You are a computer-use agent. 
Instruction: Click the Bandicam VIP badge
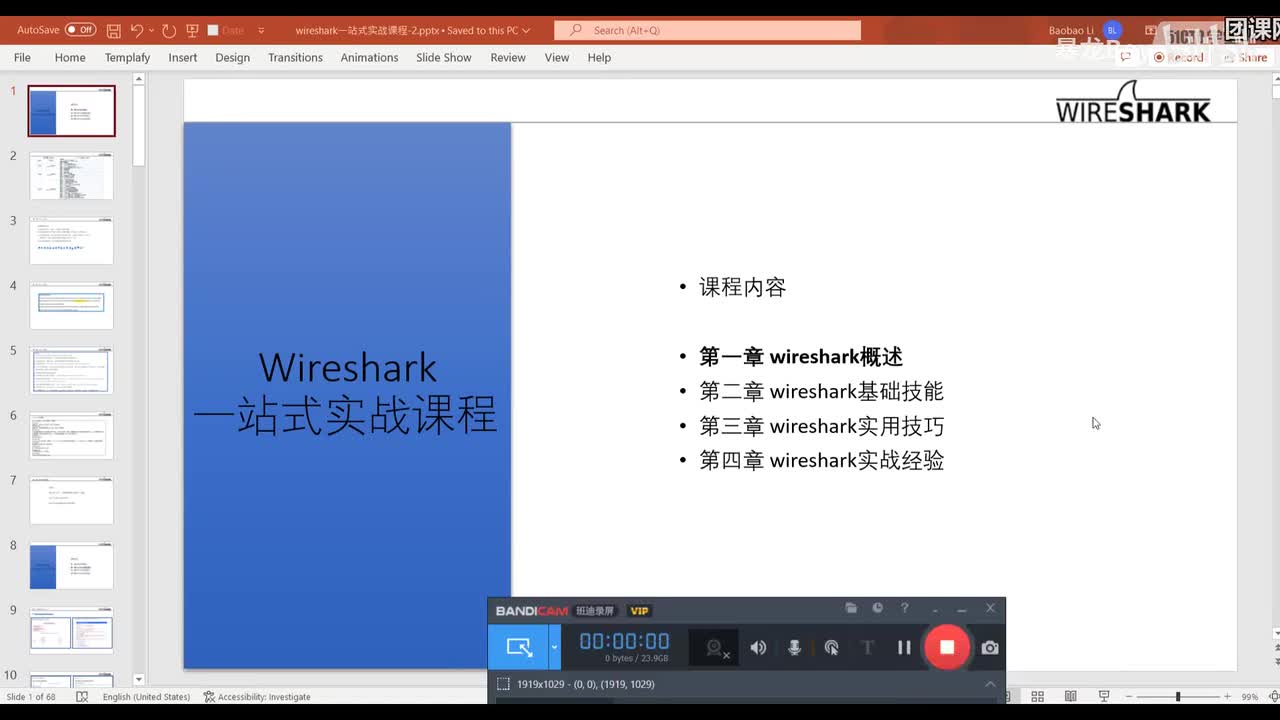[x=639, y=611]
